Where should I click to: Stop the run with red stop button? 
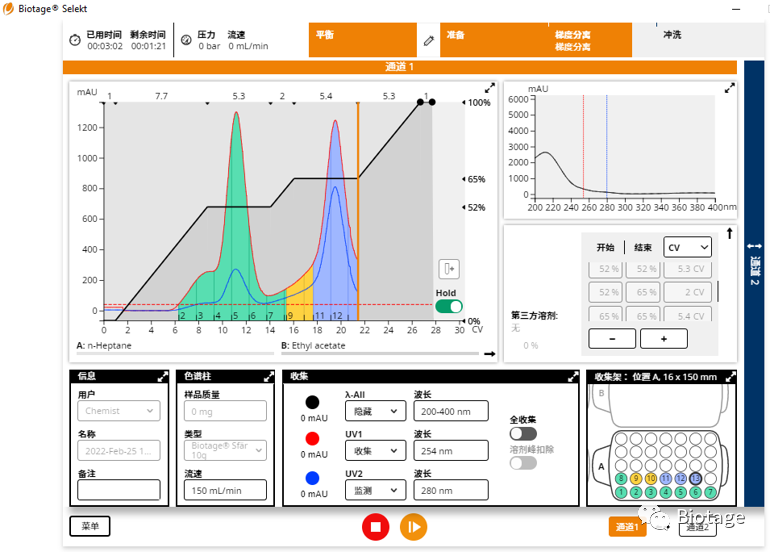pos(376,527)
